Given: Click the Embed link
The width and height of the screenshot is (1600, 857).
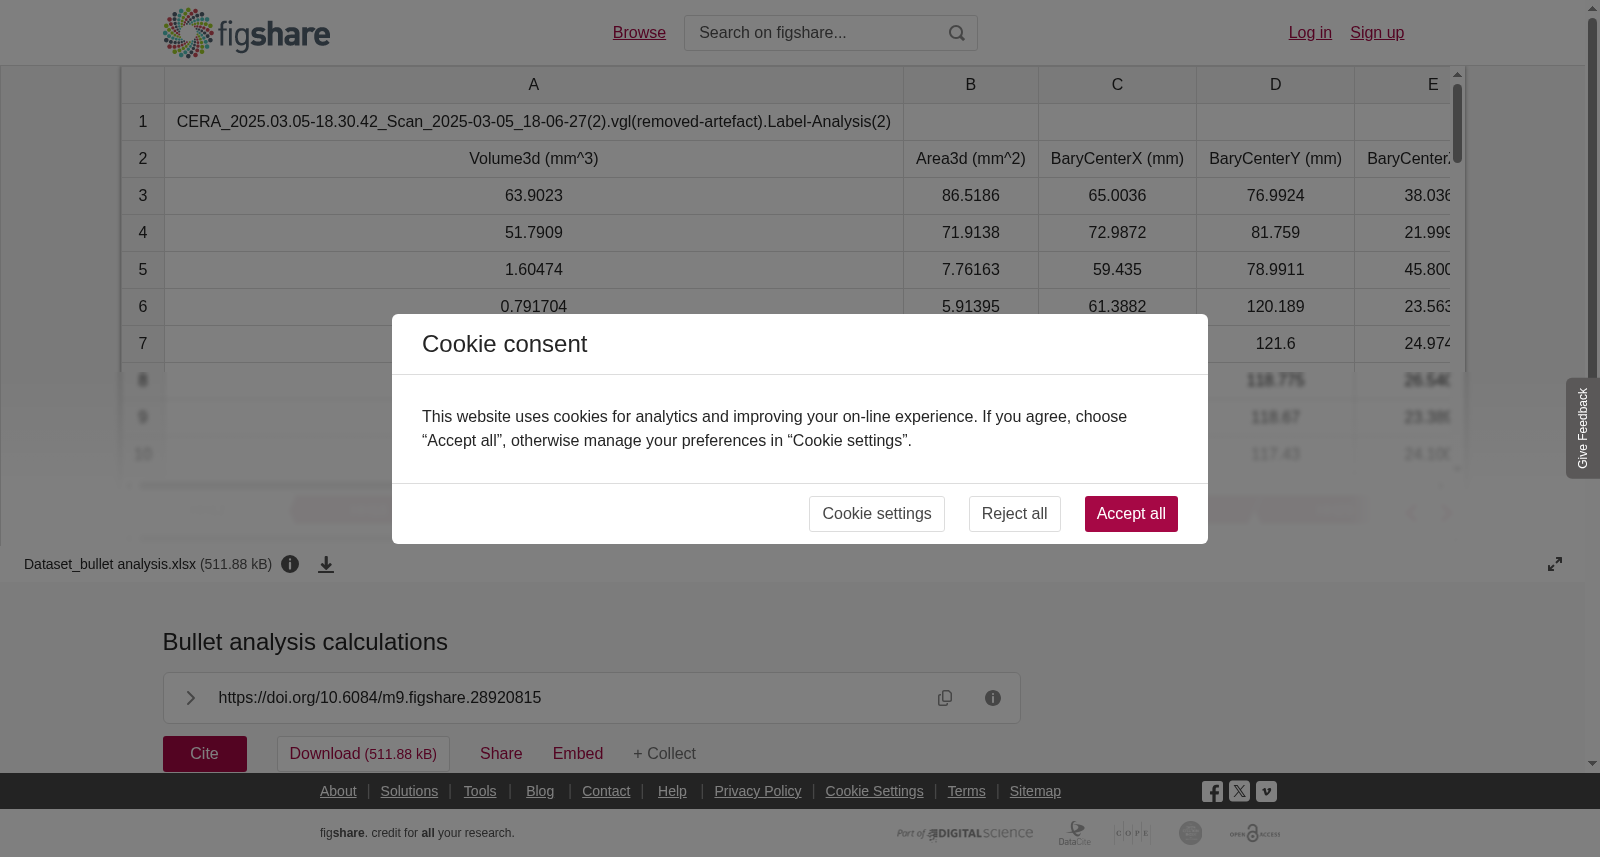Looking at the screenshot, I should [578, 754].
